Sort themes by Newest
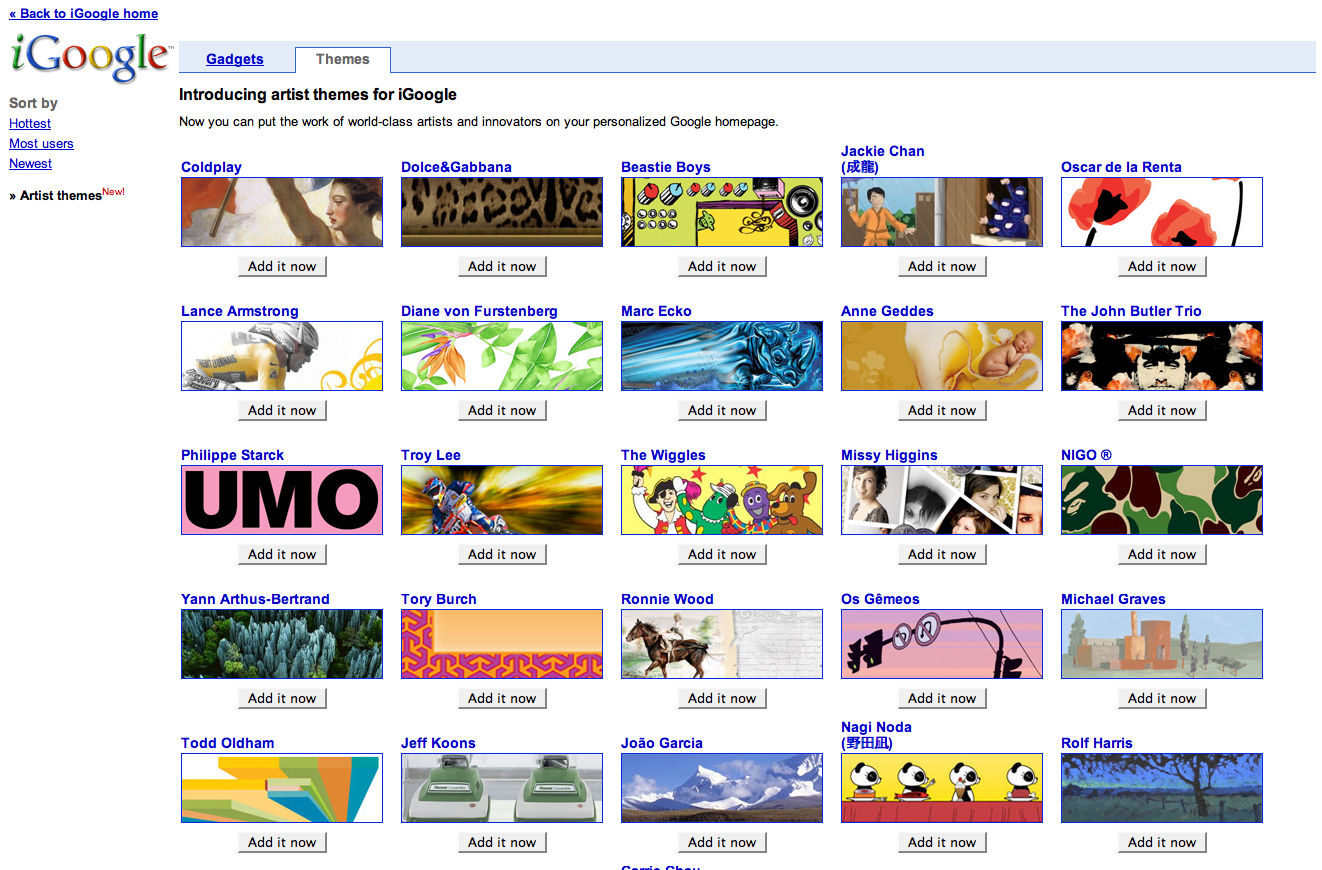The image size is (1322, 870). click(x=30, y=164)
